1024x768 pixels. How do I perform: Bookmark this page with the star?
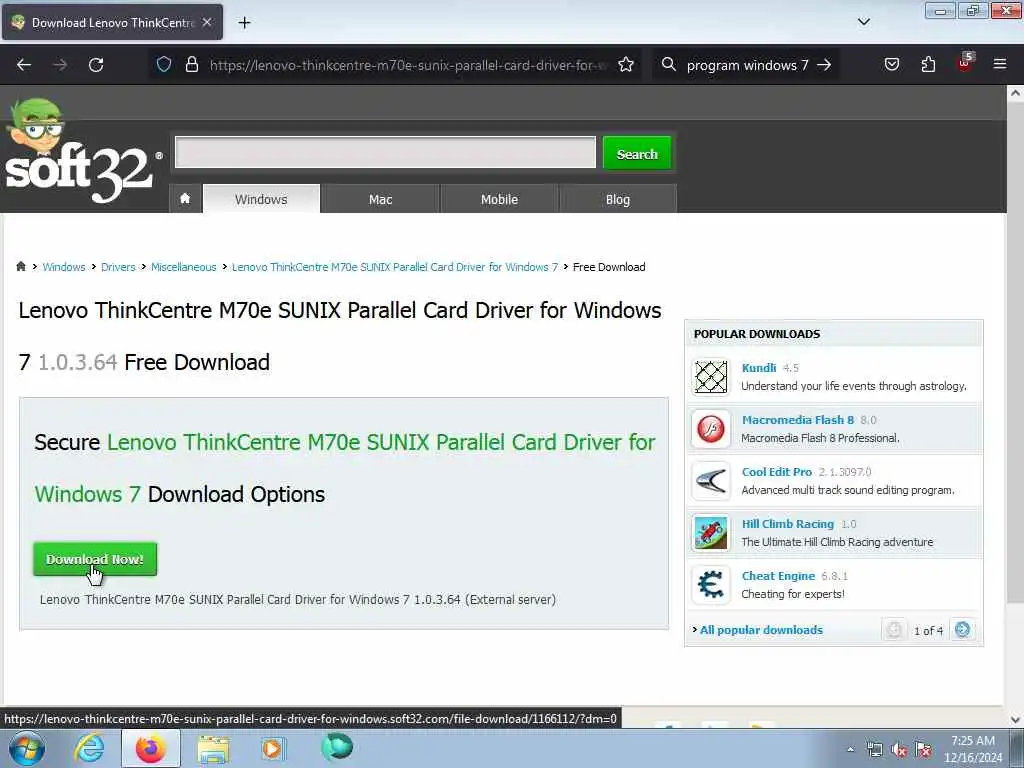pyautogui.click(x=626, y=65)
